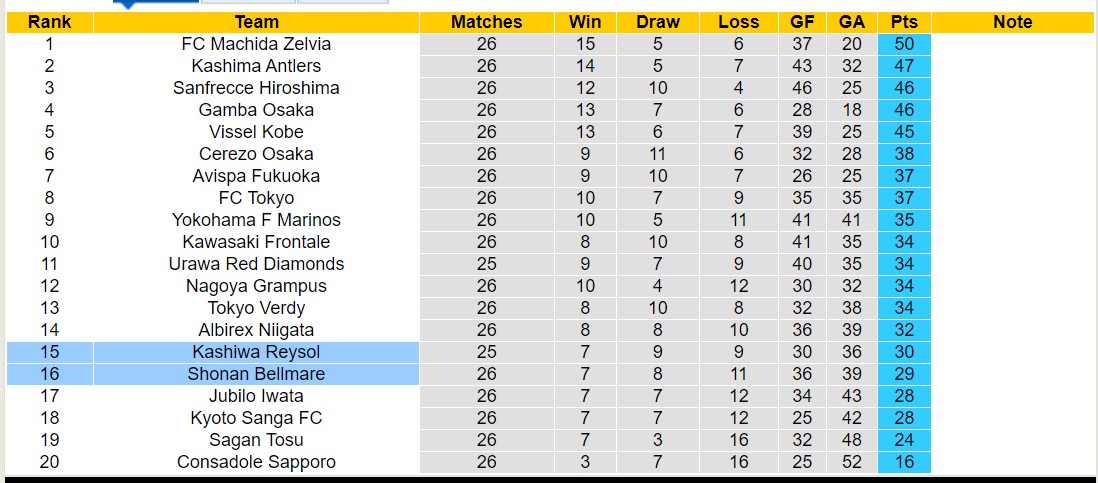Click on Urawa Red Diamonds team name

click(x=256, y=264)
